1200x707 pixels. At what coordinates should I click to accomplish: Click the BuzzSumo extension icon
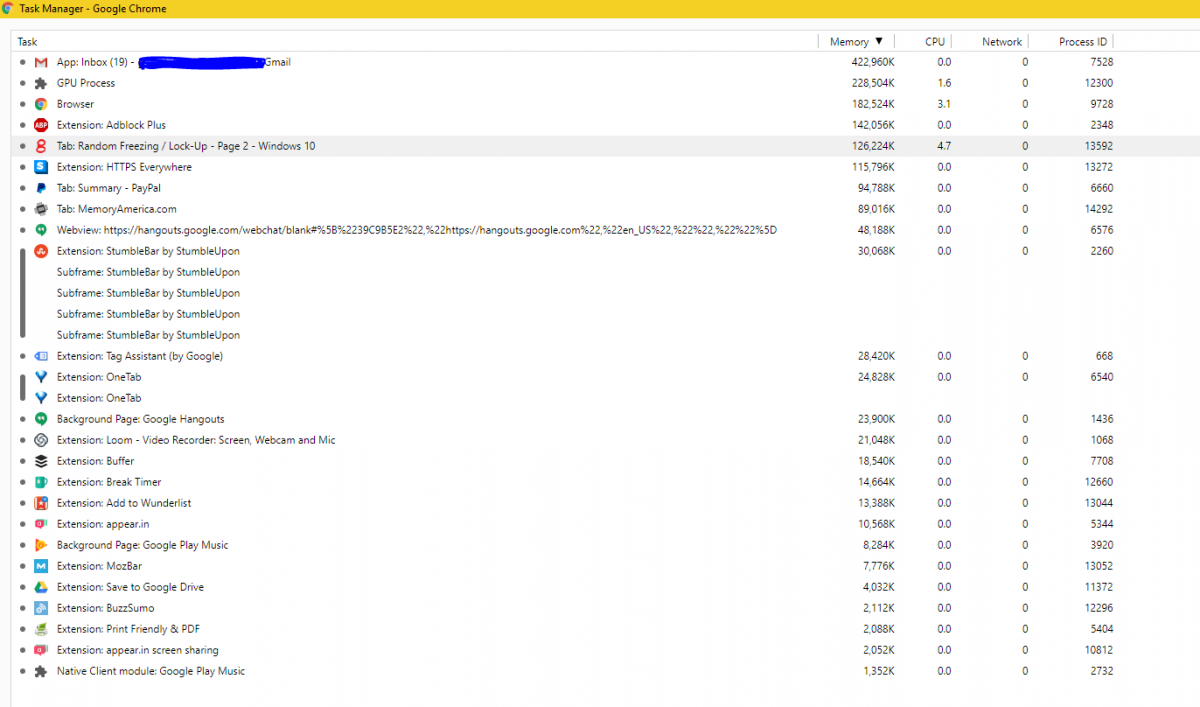[x=41, y=608]
